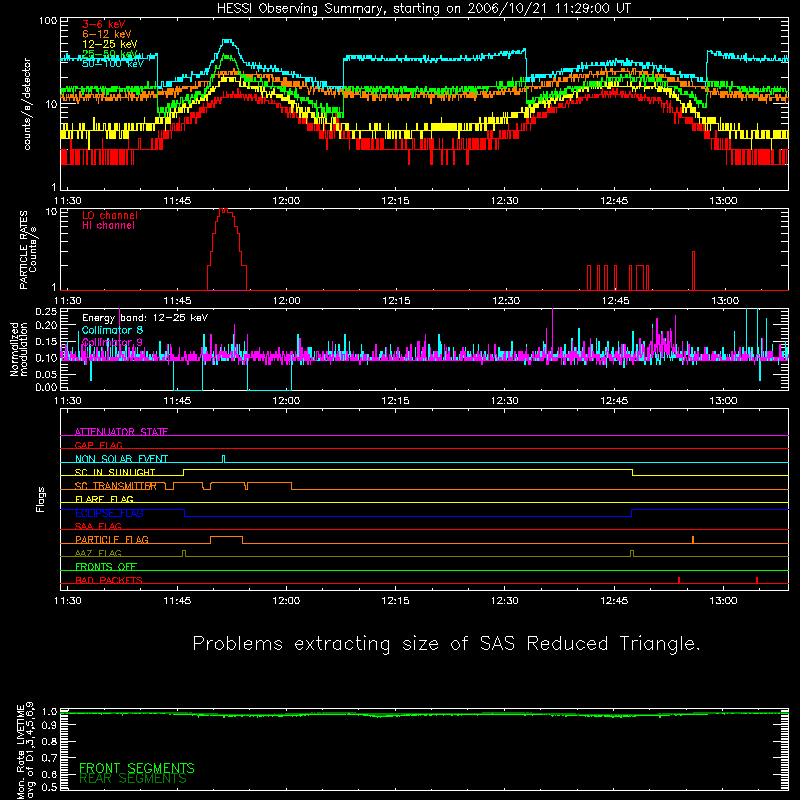Click the 'FLARE FLAG' label

pos(104,499)
